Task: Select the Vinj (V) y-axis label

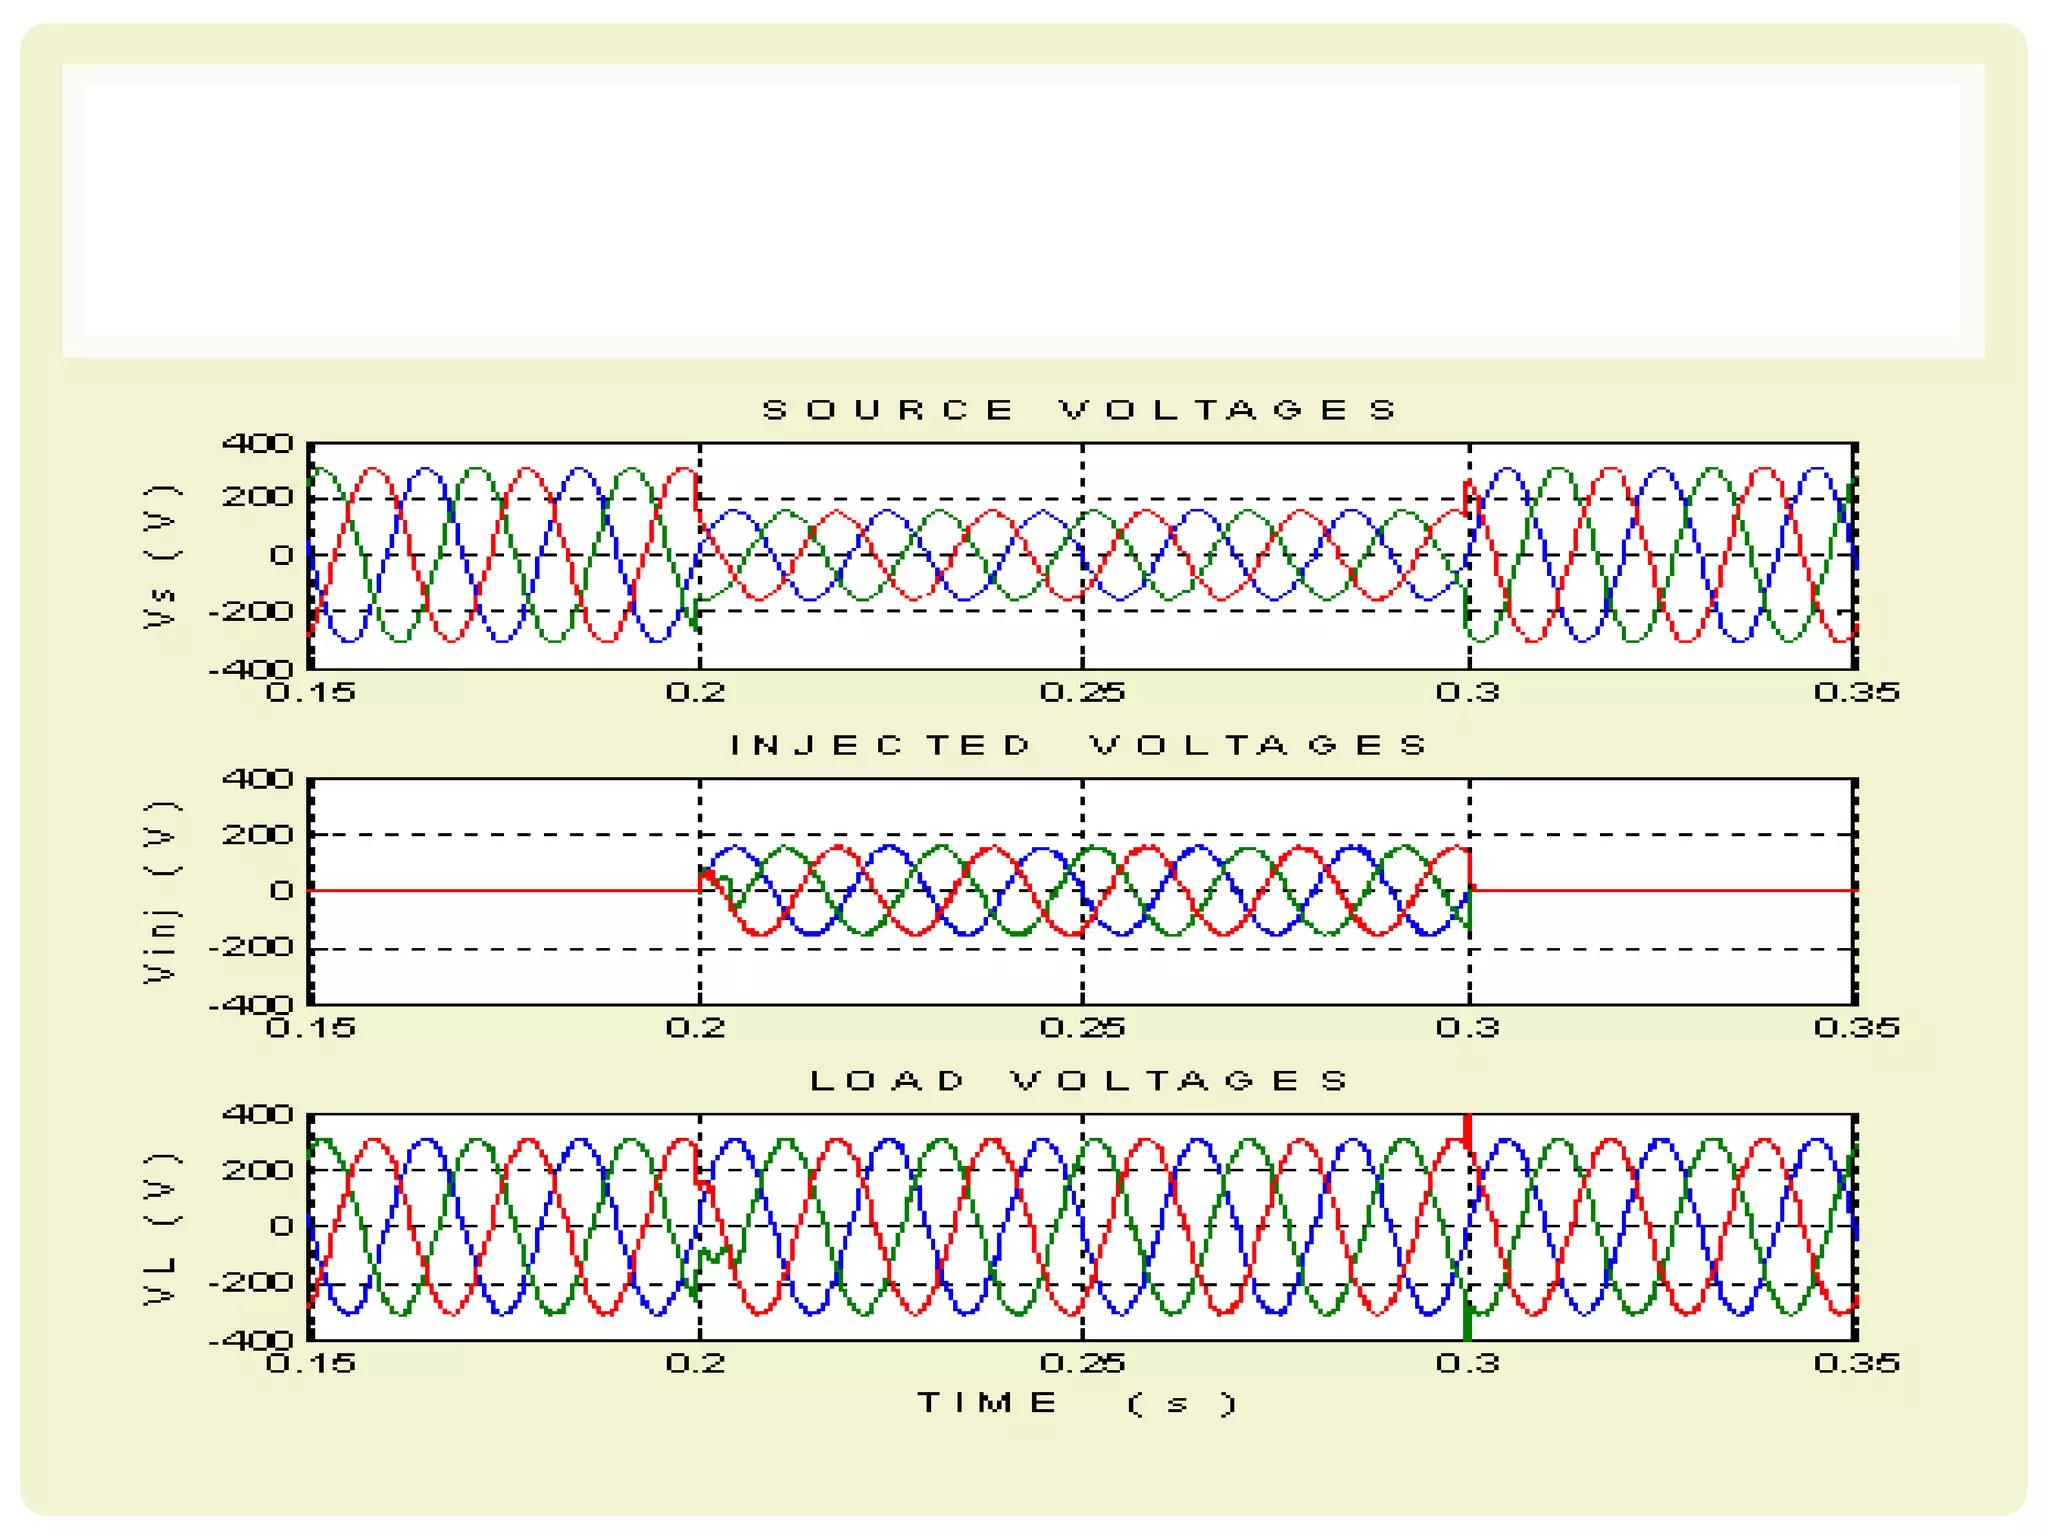Action: (x=161, y=891)
